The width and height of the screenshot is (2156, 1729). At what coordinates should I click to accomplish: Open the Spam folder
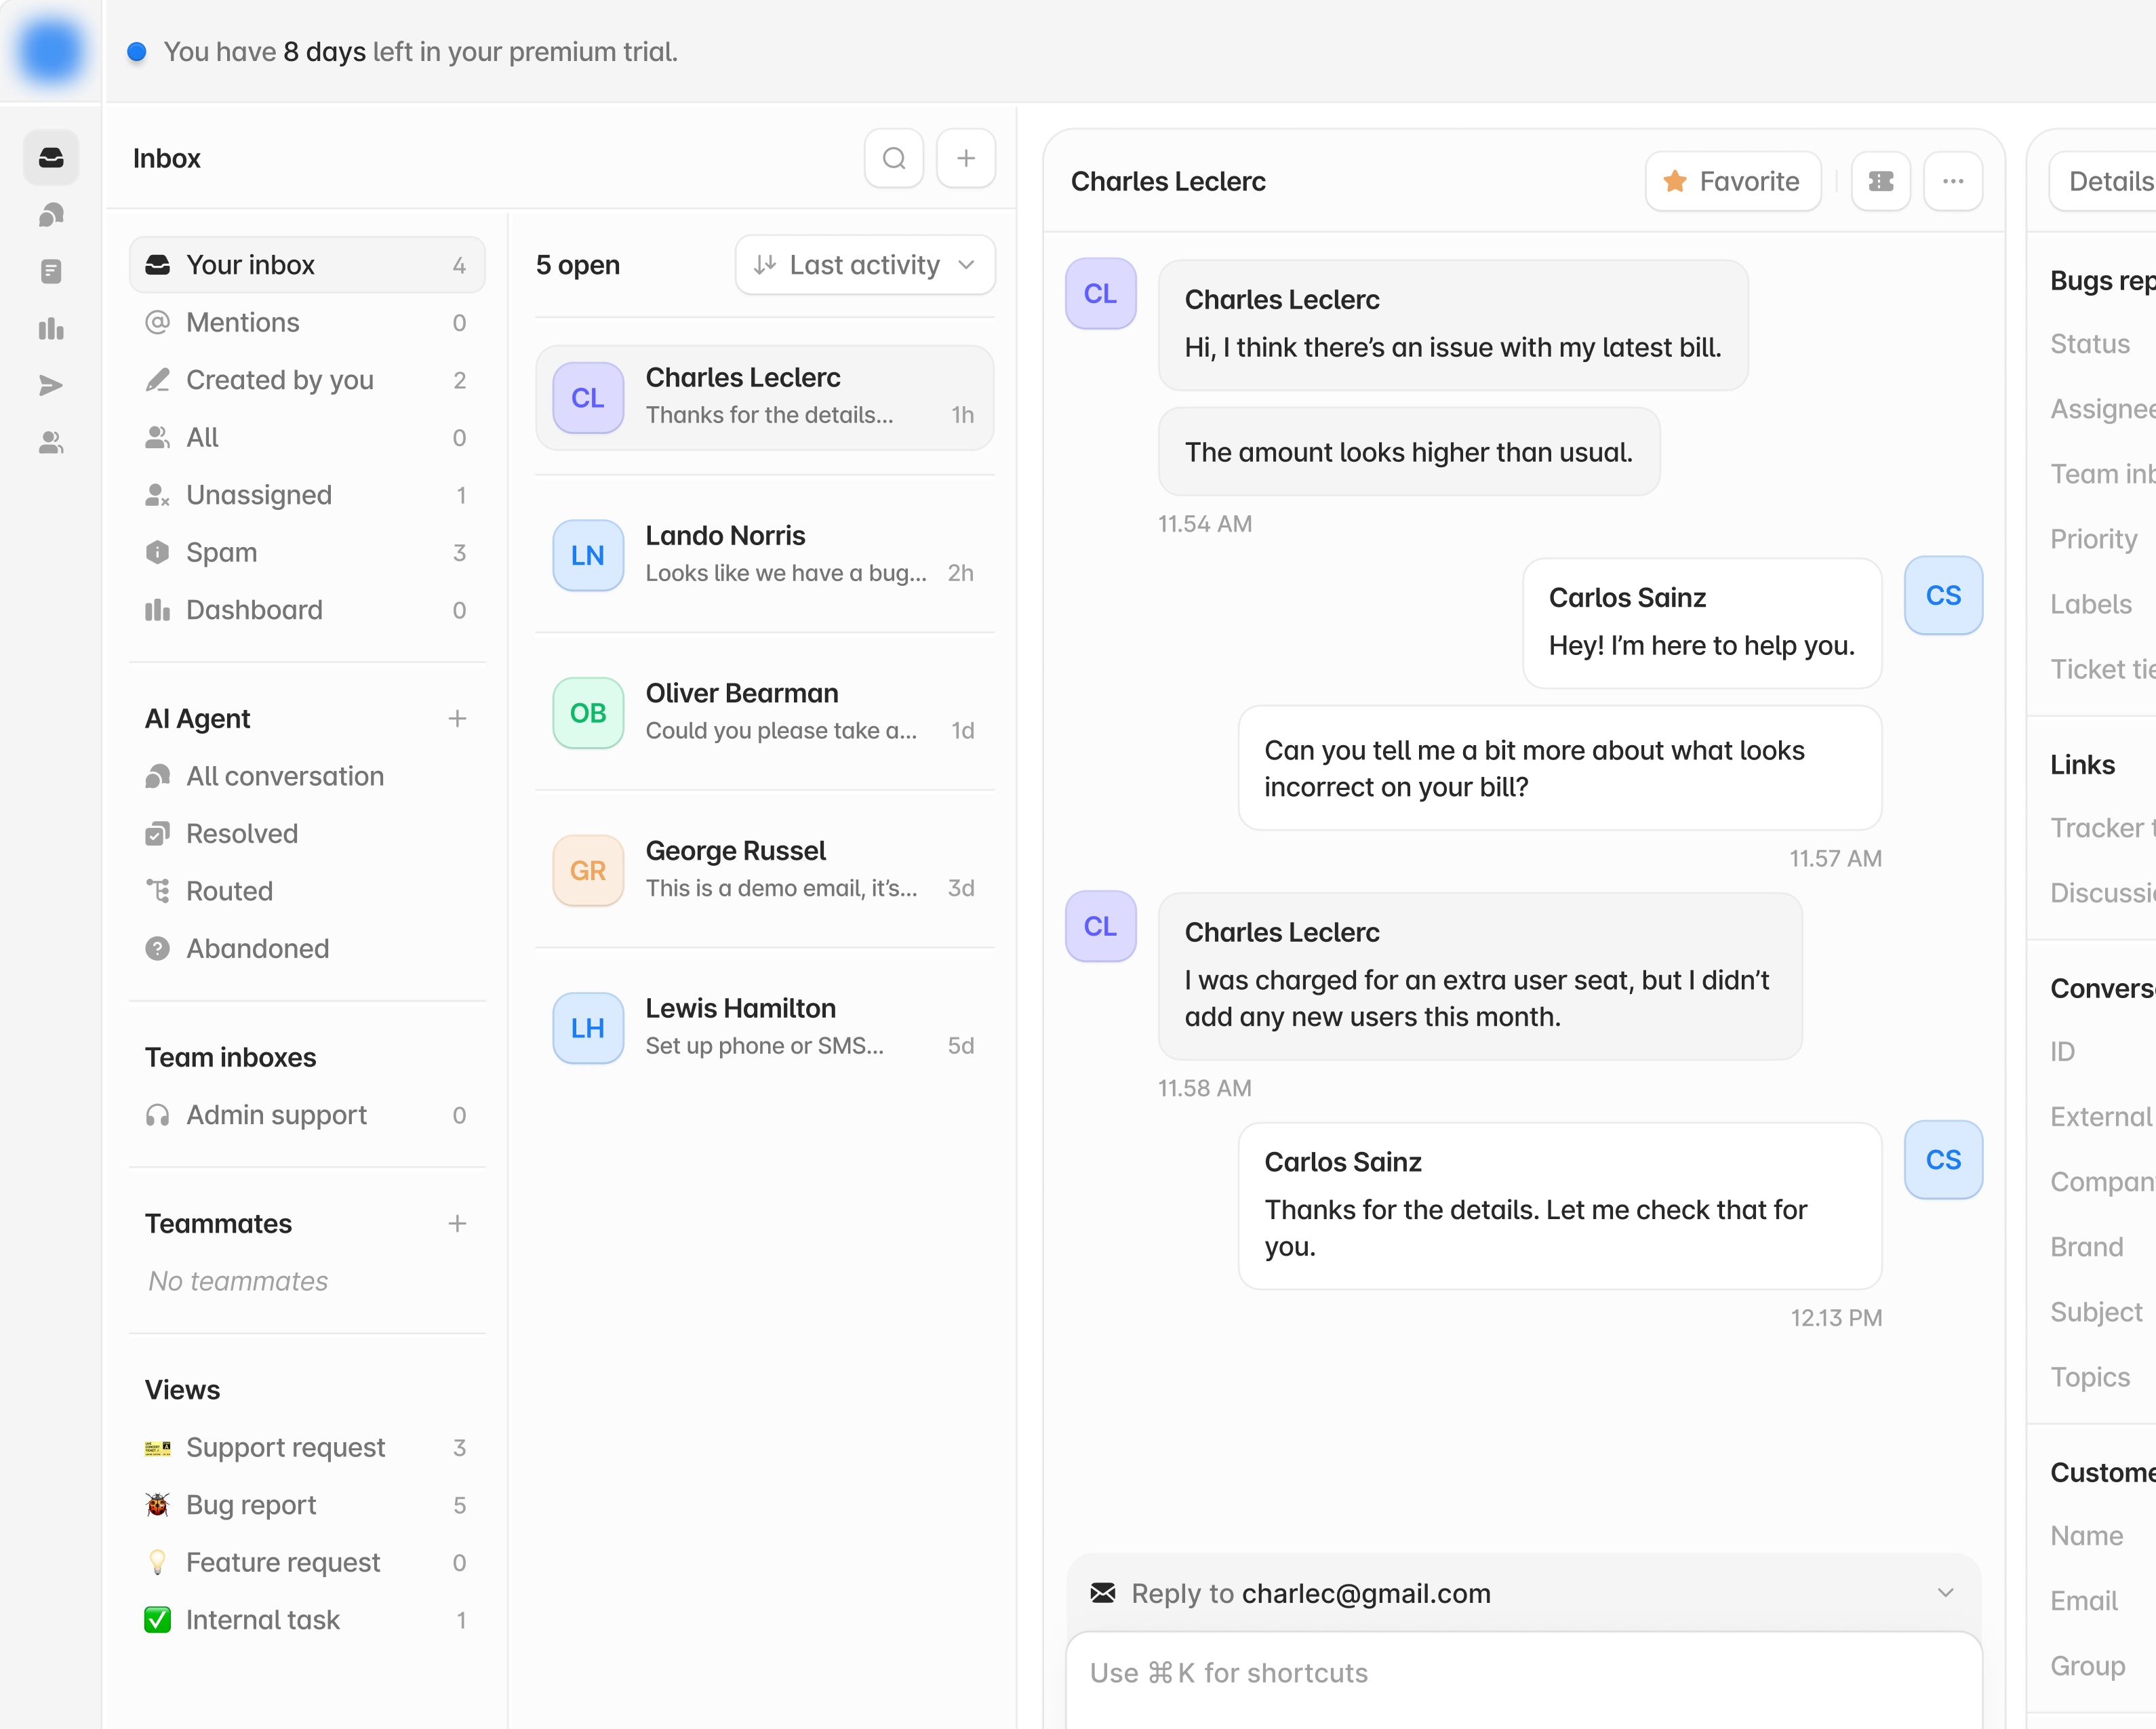pos(222,552)
